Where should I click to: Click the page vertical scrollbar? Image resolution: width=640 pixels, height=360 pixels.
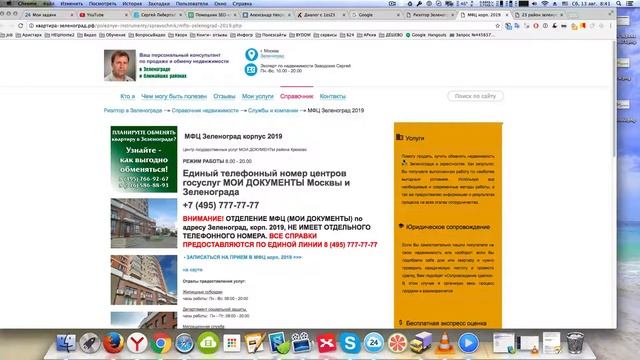pos(614,98)
